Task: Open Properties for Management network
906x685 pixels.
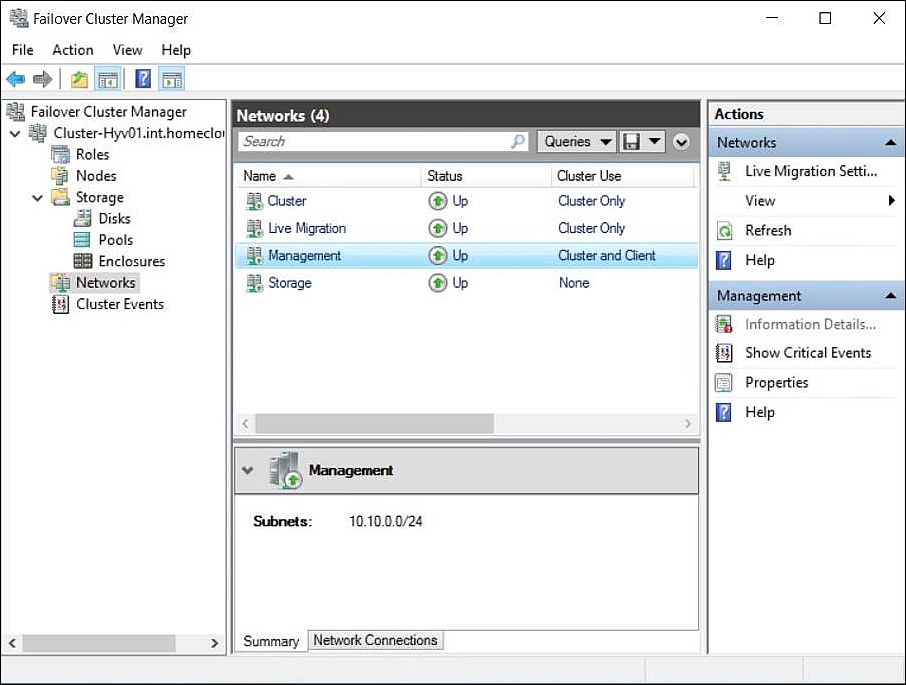Action: click(x=776, y=383)
